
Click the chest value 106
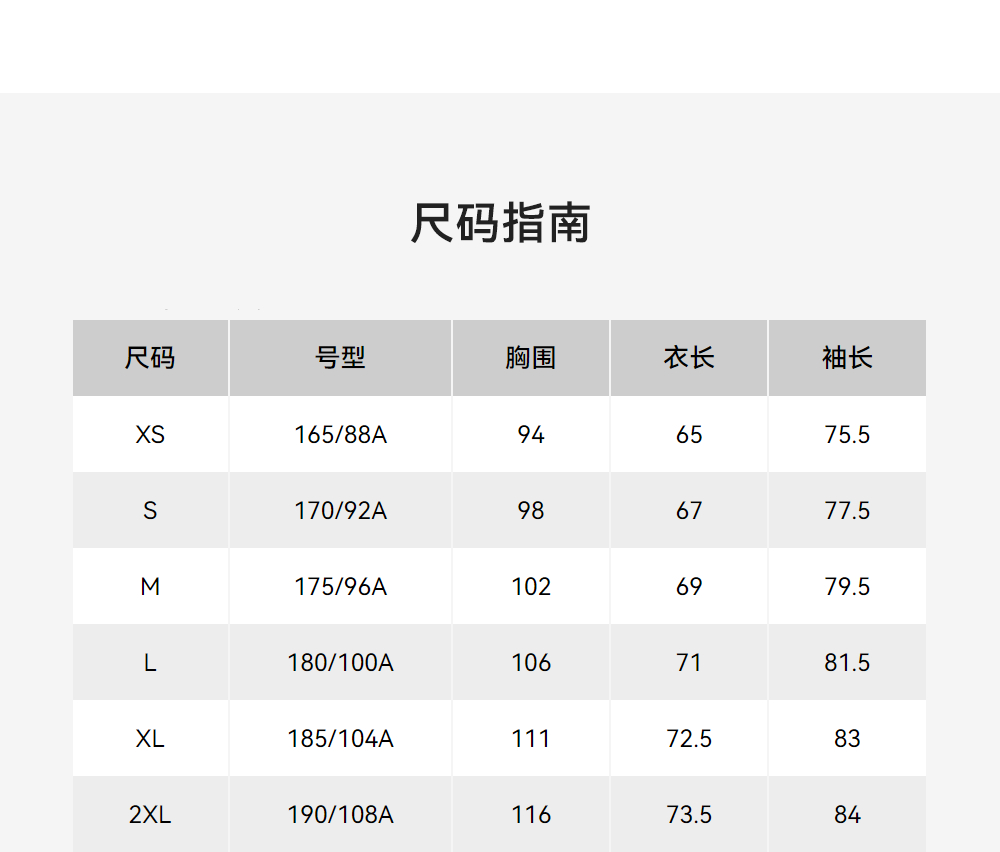click(x=531, y=663)
